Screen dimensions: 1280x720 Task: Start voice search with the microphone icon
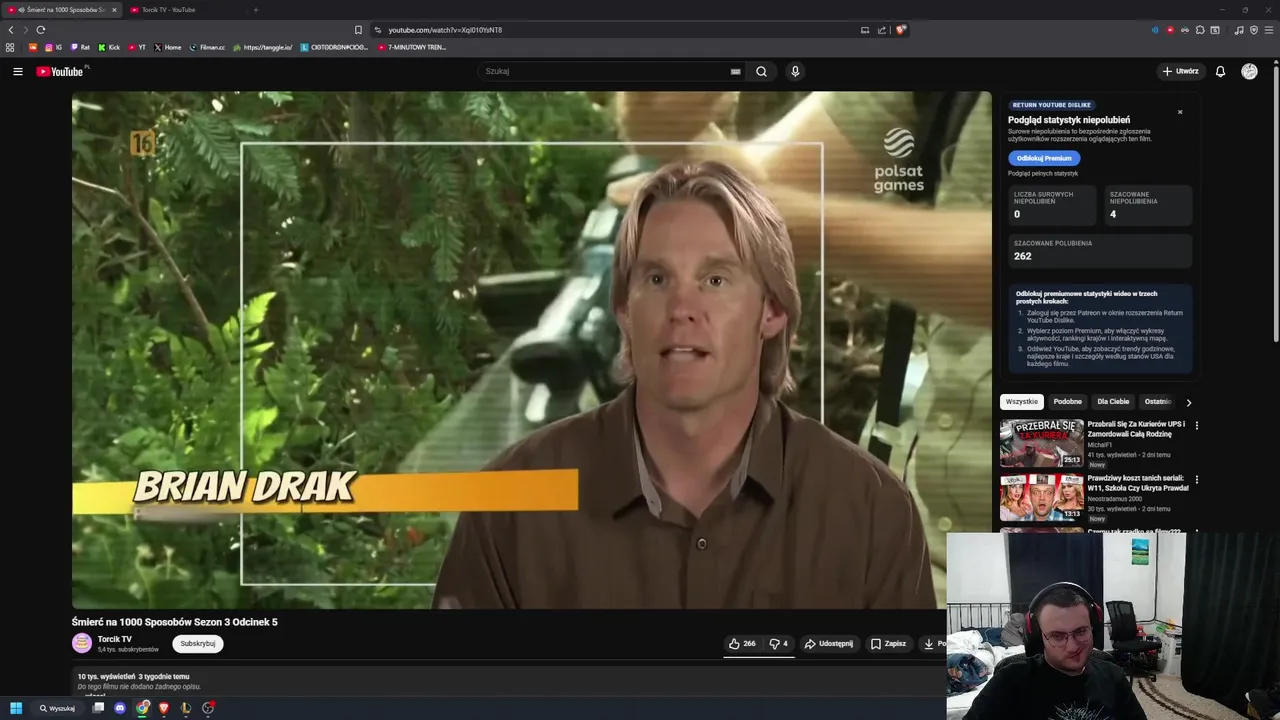pyautogui.click(x=795, y=71)
